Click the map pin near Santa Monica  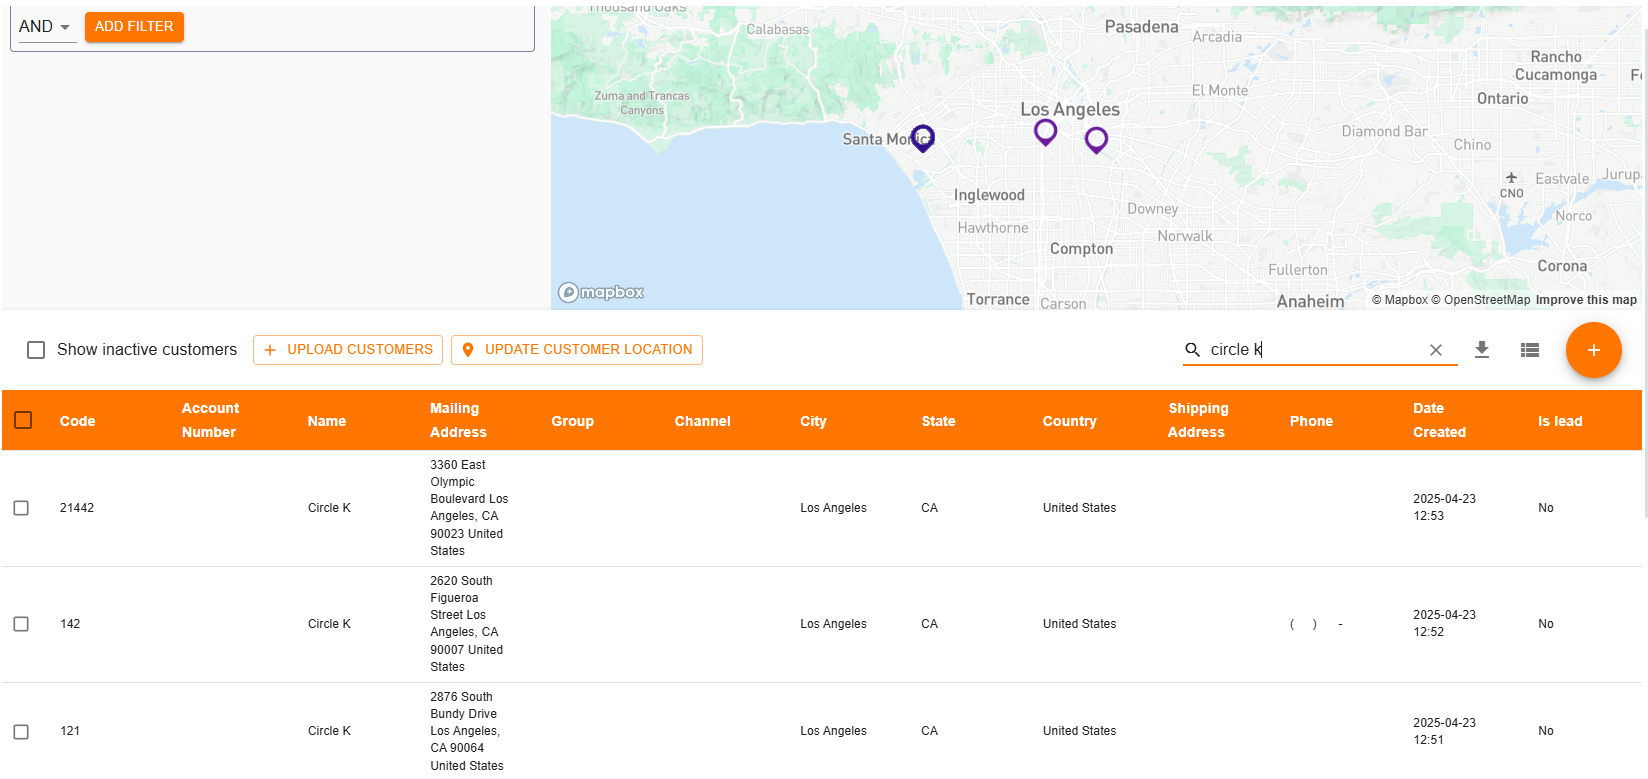point(923,138)
